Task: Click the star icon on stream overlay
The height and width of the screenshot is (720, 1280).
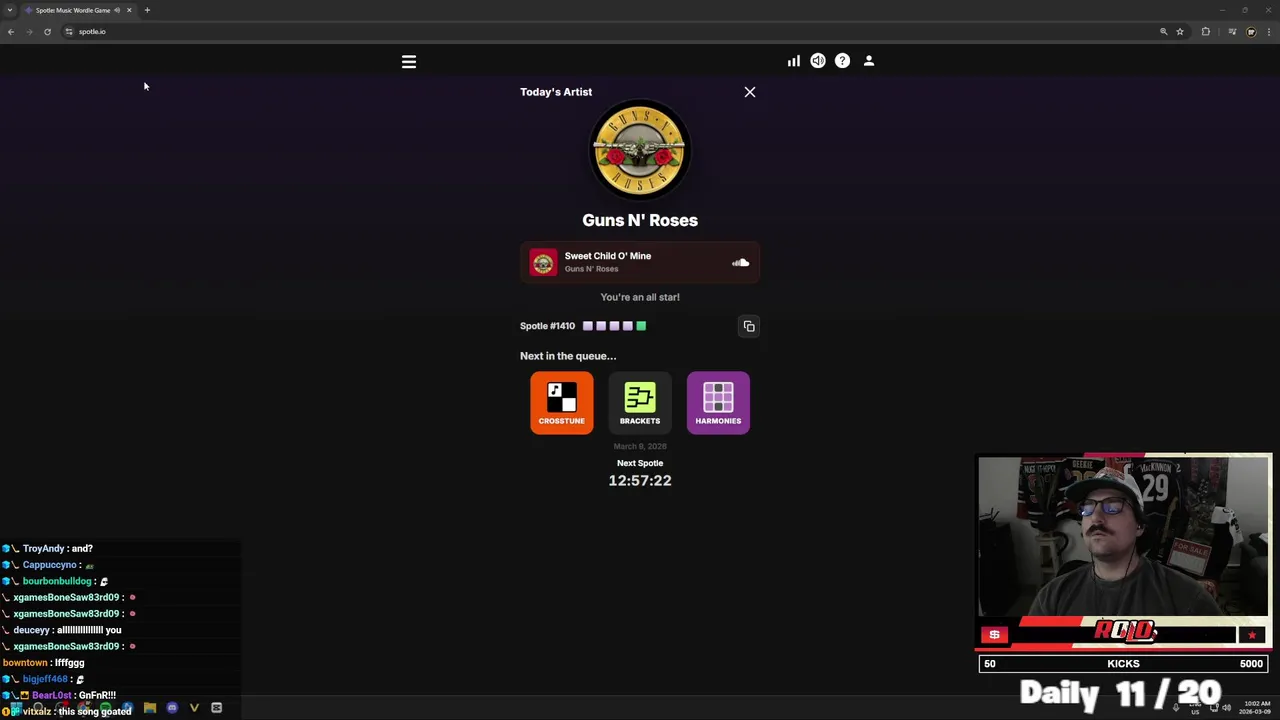Action: (x=1252, y=635)
